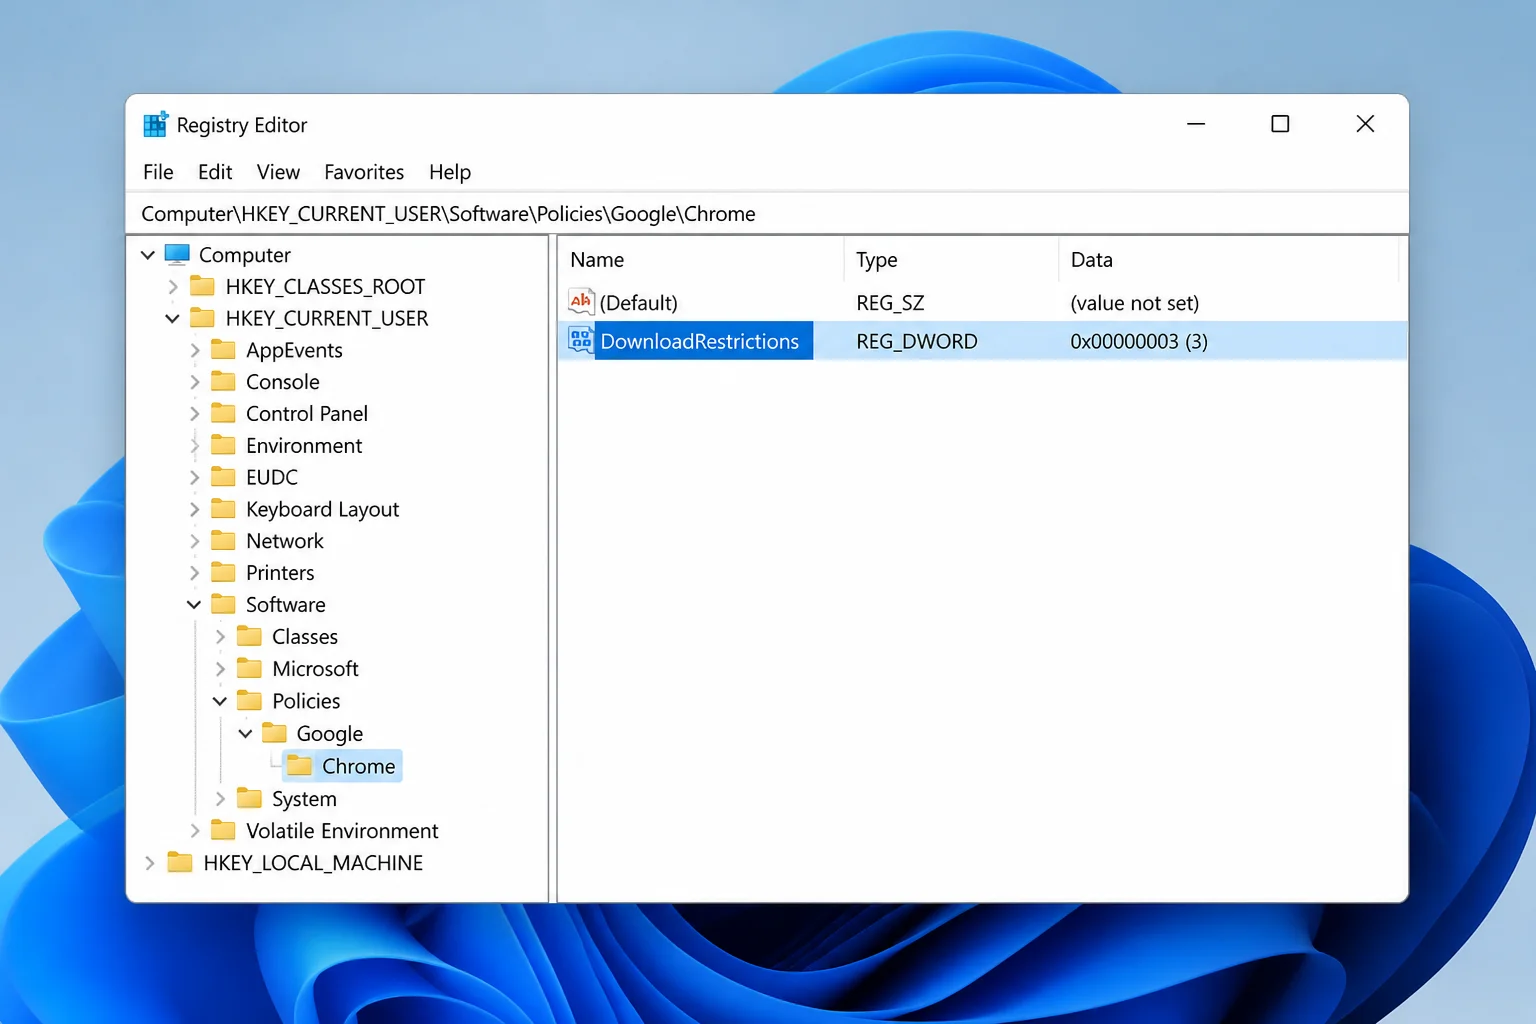Collapse the Computer root node
Screen dimensions: 1536x1024
148,254
